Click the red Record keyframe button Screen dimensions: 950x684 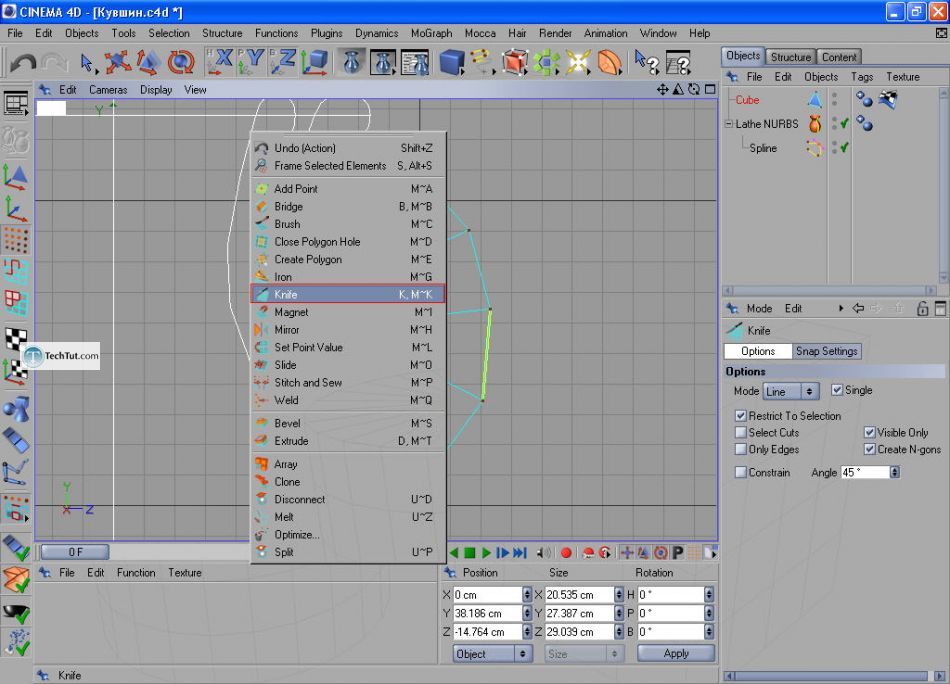566,553
